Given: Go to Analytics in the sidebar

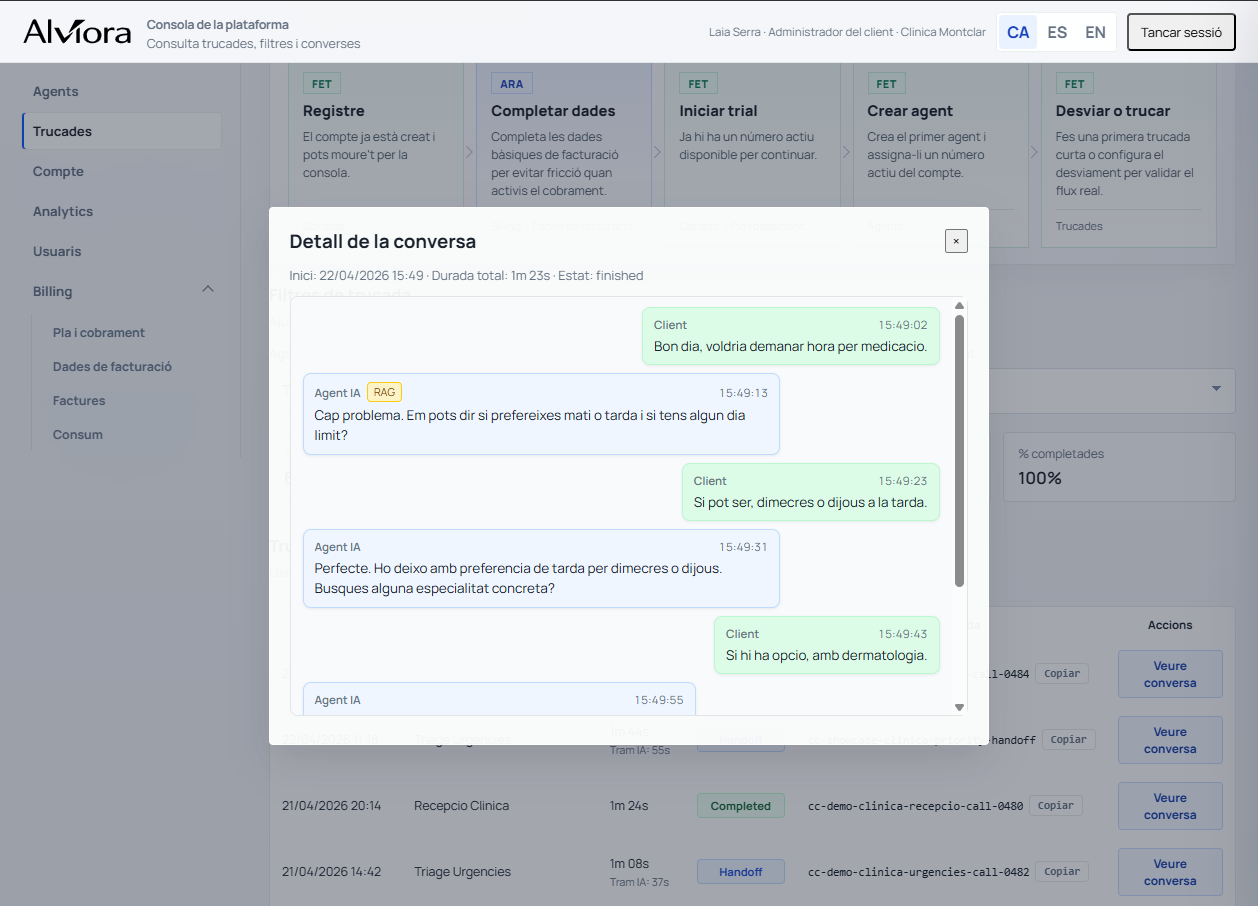Looking at the screenshot, I should (x=122, y=211).
